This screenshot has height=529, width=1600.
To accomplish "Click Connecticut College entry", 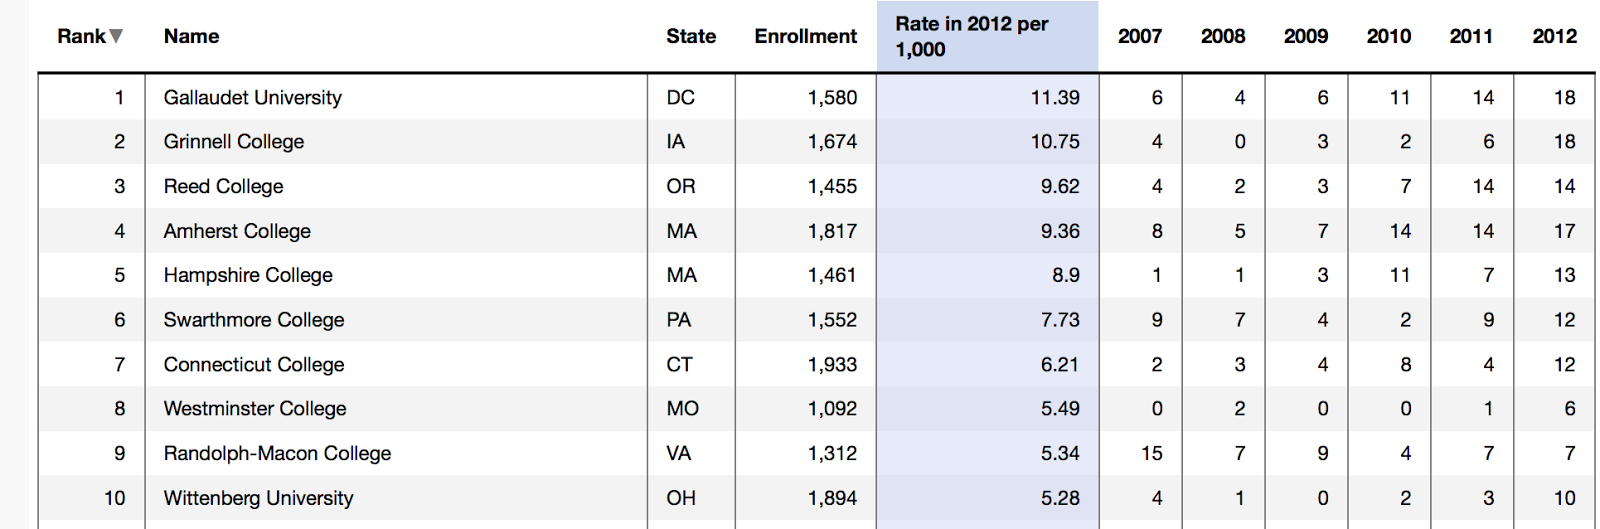I will [254, 364].
